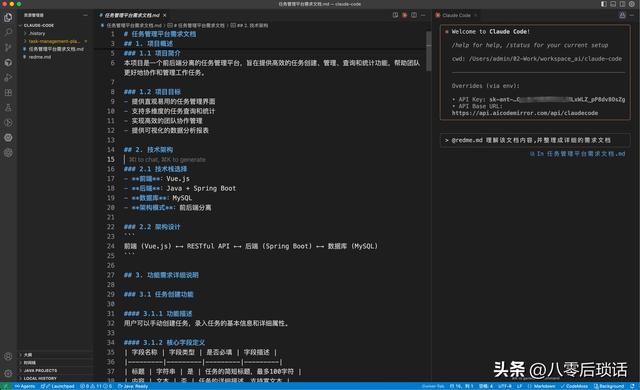Viewport: 640px width, 390px height.
Task: Click the notifications bell in status bar
Action: pyautogui.click(x=632, y=386)
